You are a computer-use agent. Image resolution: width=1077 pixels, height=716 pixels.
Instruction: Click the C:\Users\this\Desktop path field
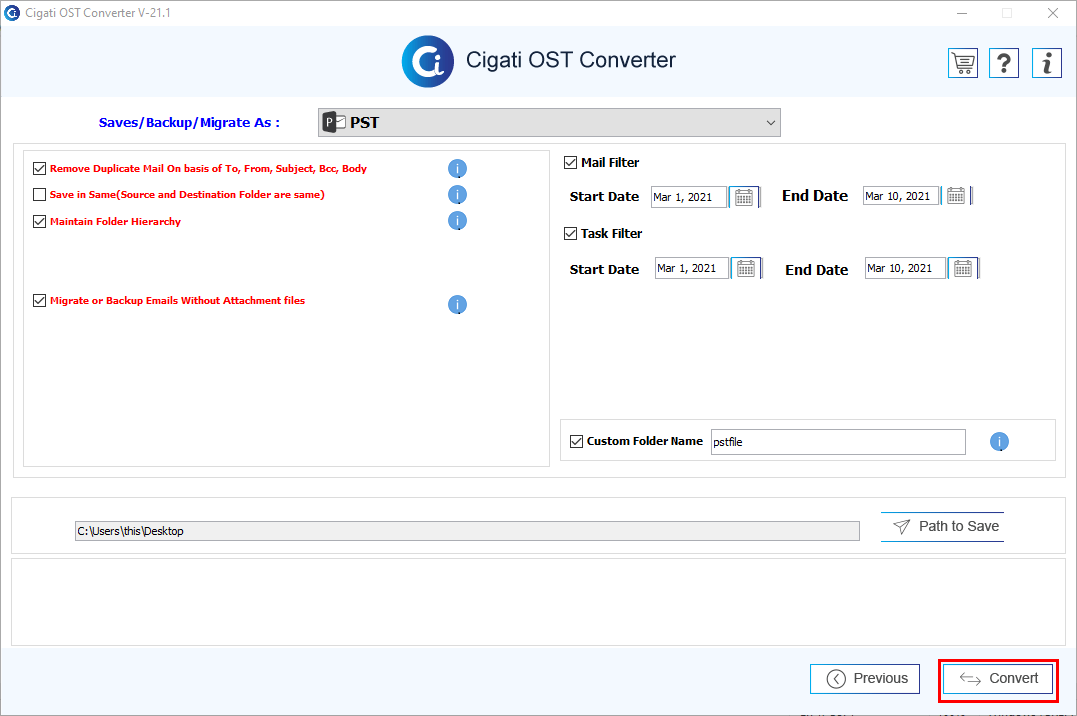pos(467,531)
